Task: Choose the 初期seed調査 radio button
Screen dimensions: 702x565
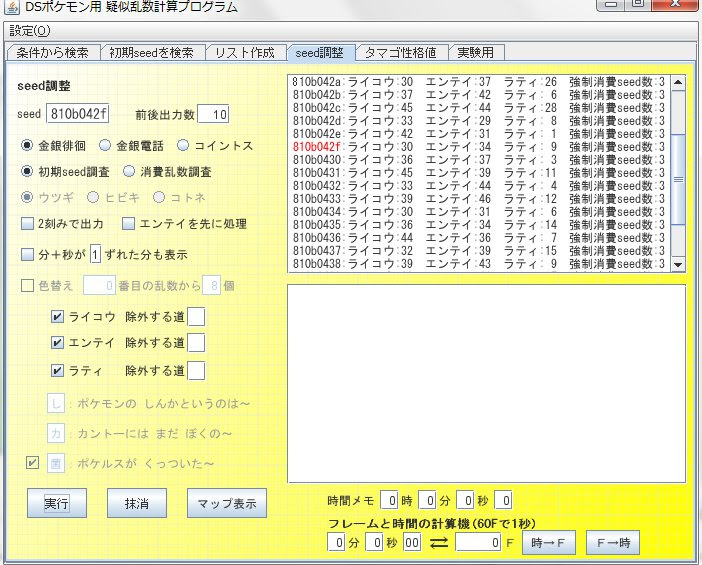Action: [65, 171]
